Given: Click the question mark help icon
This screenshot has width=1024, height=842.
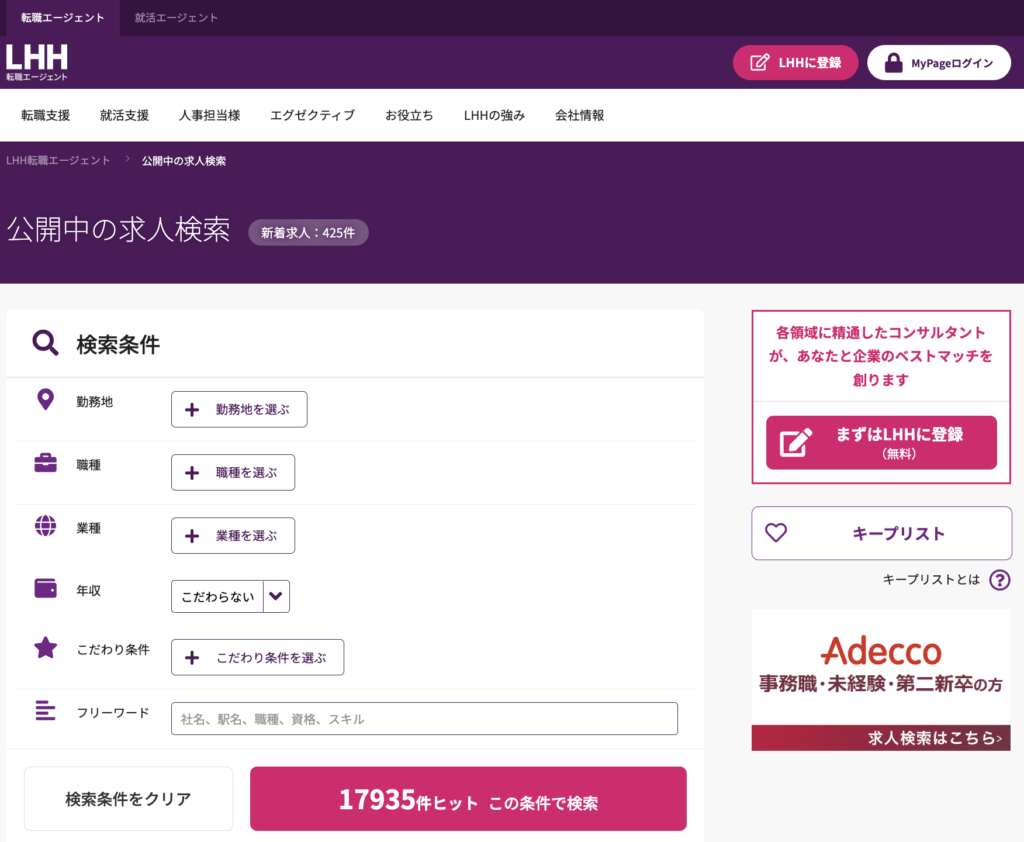Looking at the screenshot, I should 999,579.
